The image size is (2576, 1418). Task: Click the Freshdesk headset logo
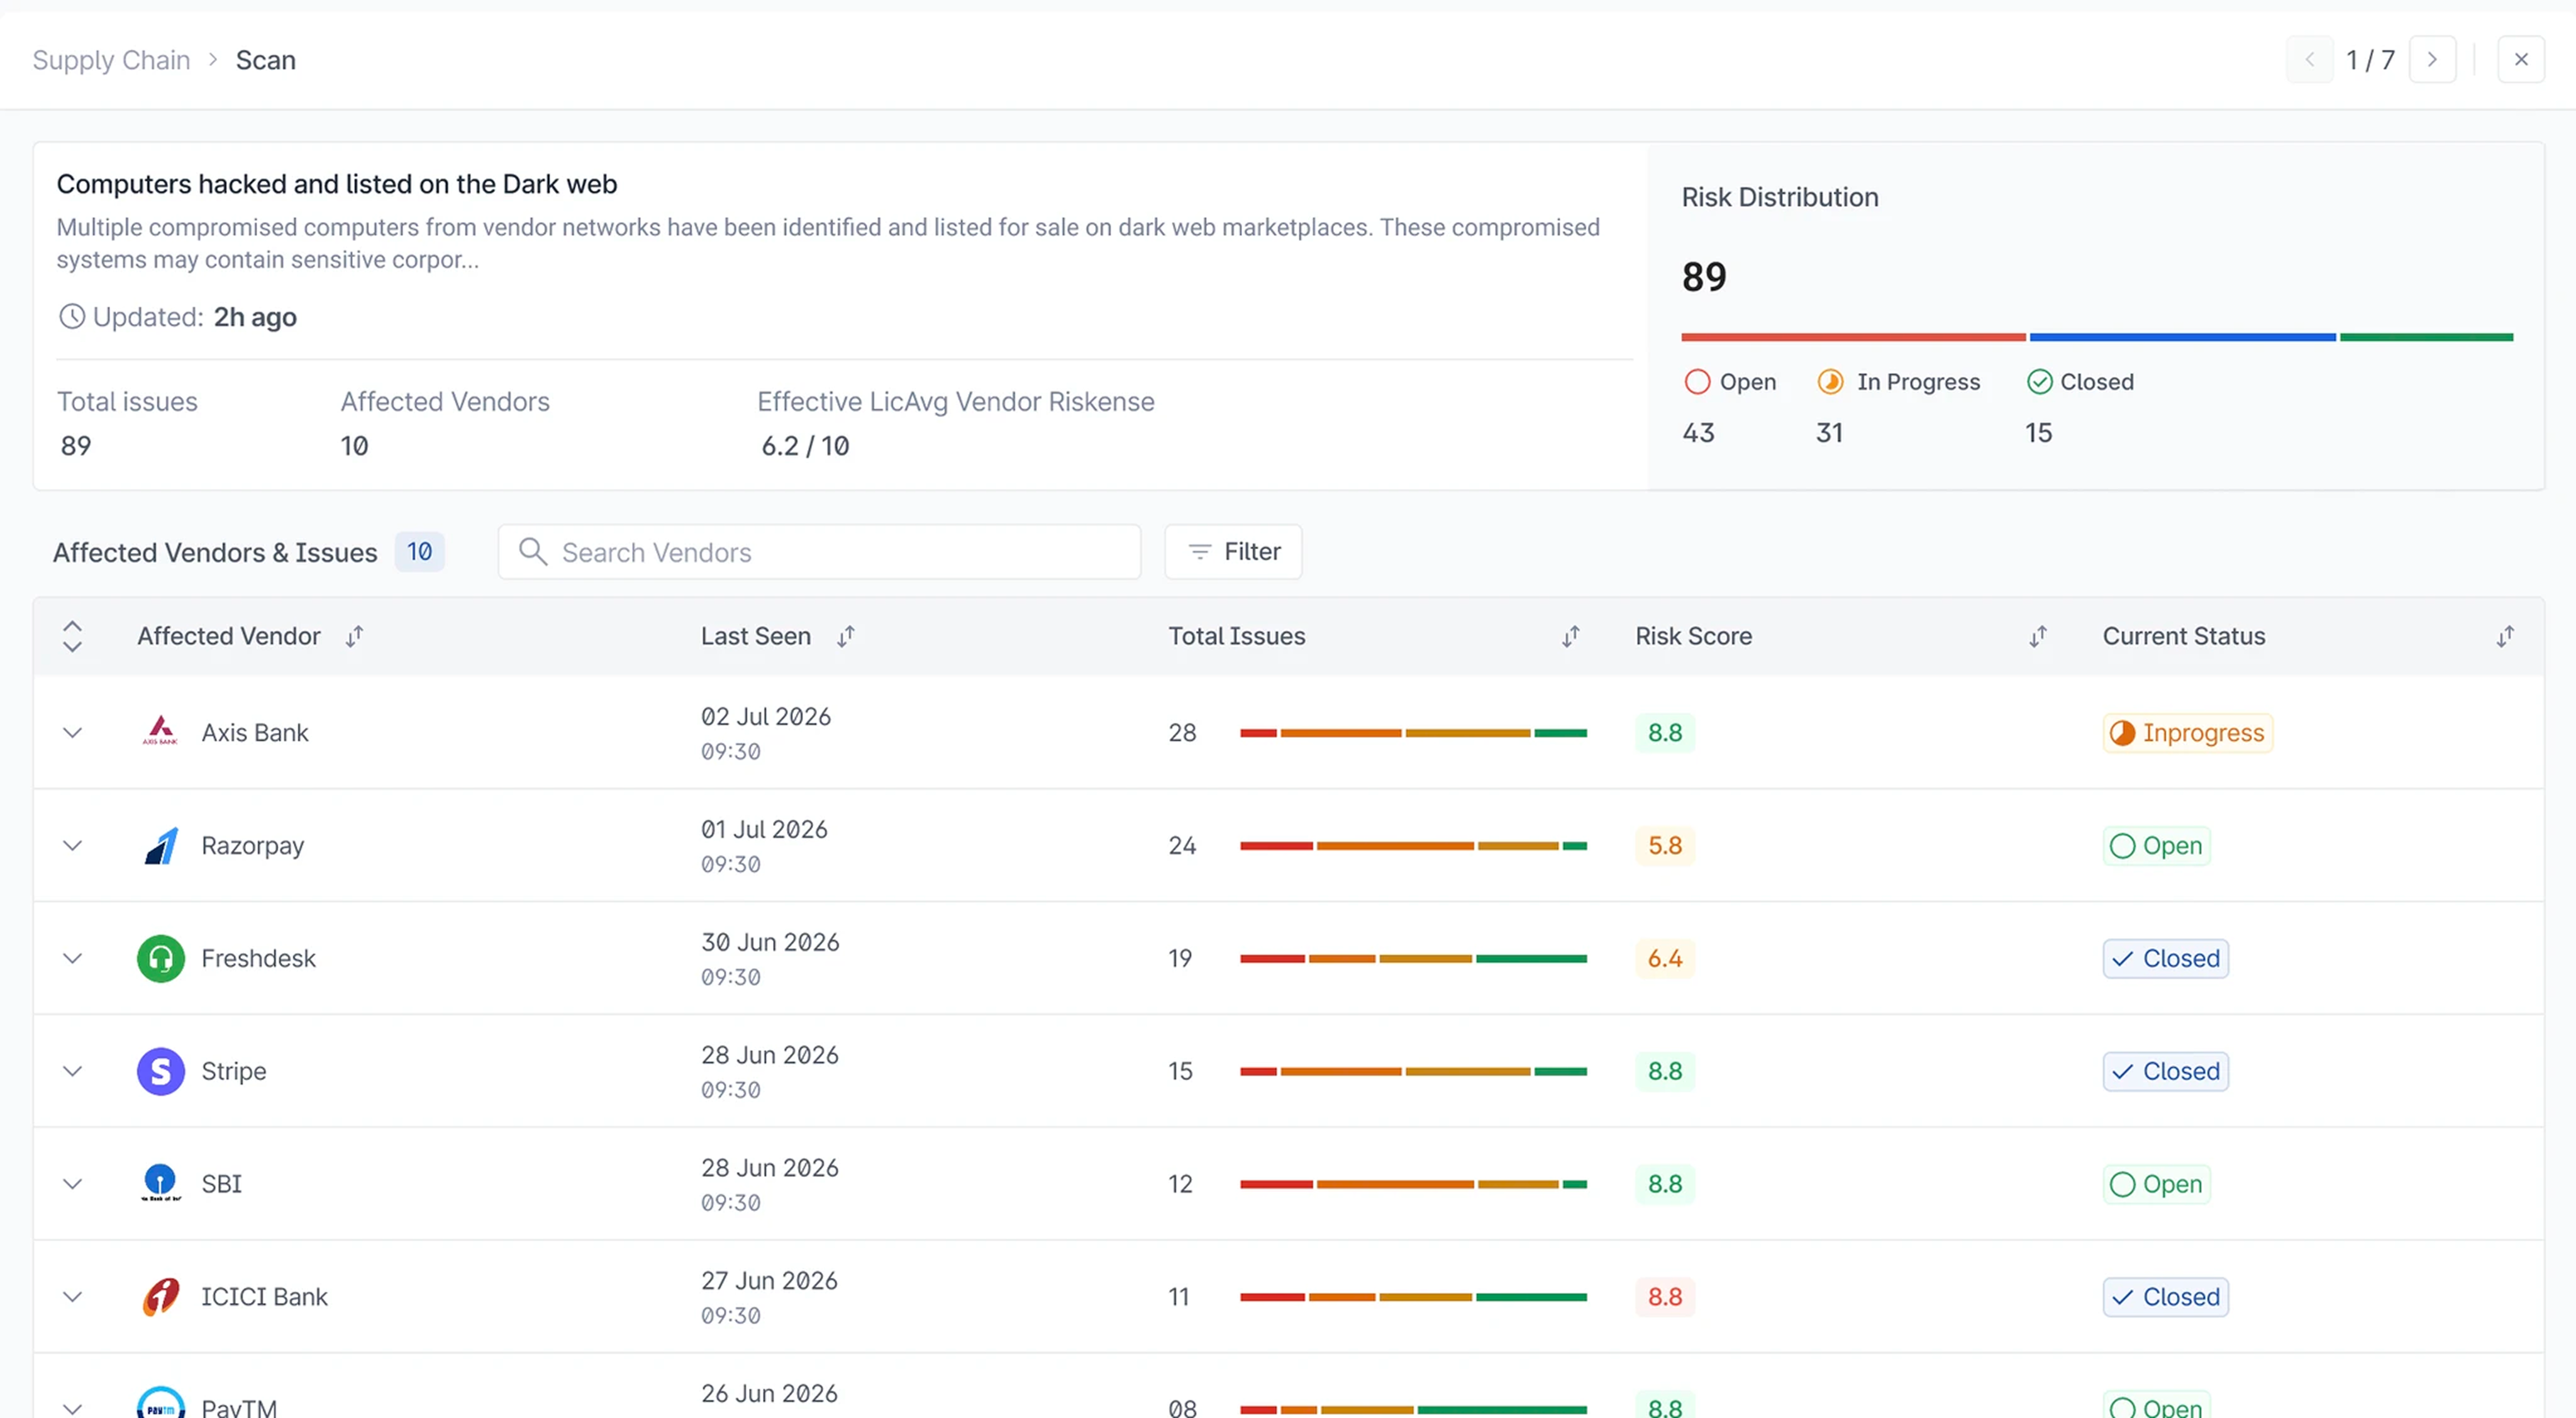(x=161, y=958)
